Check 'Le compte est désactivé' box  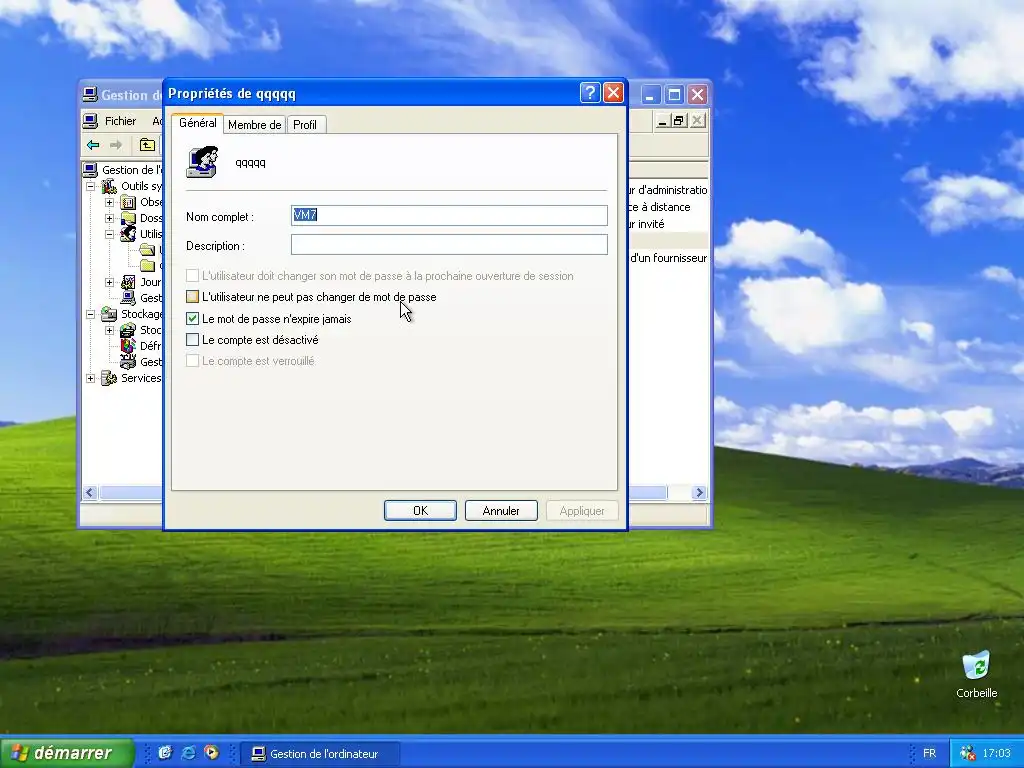(x=192, y=340)
